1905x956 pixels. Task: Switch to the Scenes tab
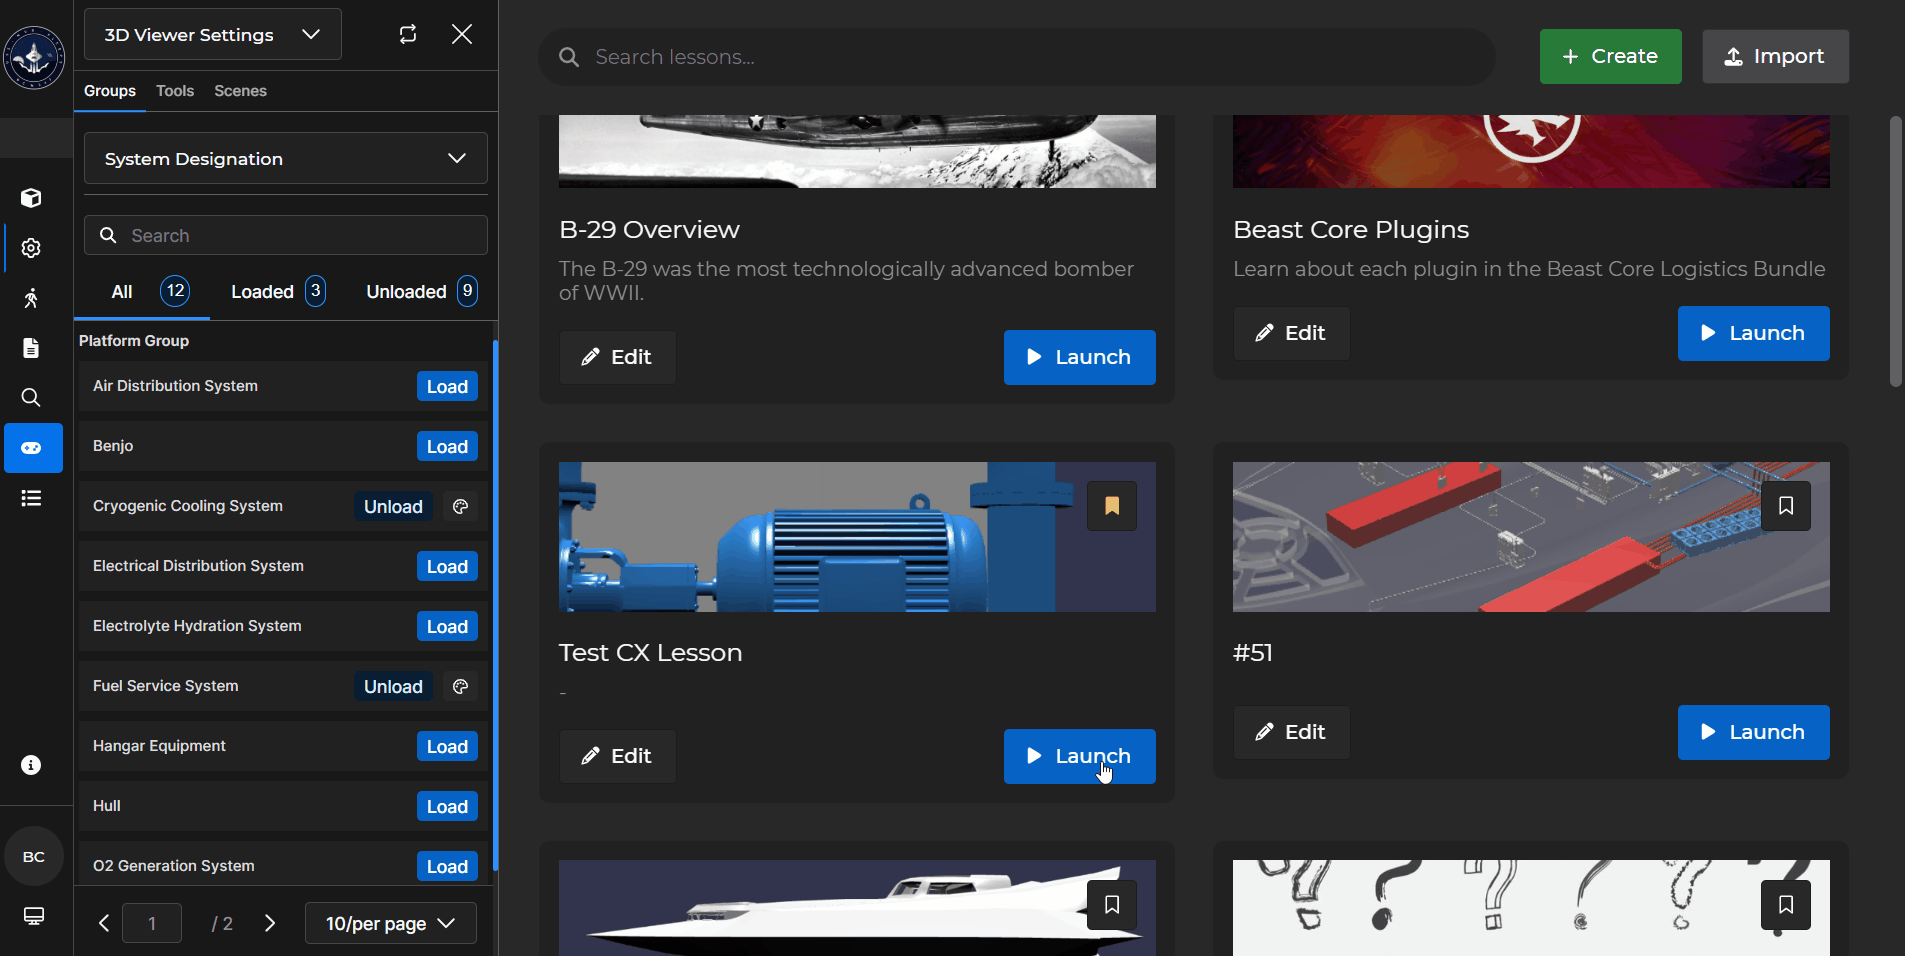(x=240, y=91)
